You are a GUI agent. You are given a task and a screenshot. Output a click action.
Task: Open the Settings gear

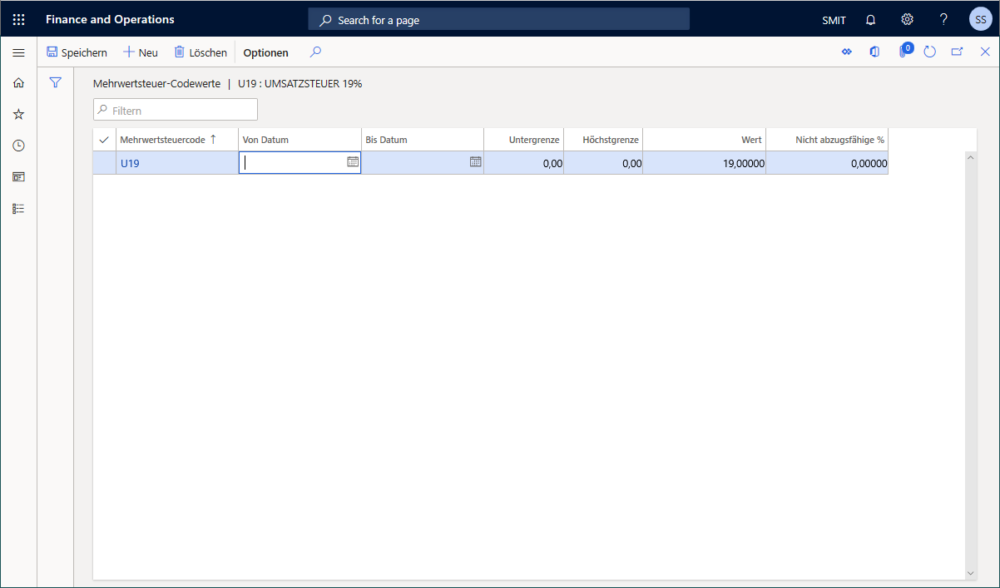click(906, 19)
